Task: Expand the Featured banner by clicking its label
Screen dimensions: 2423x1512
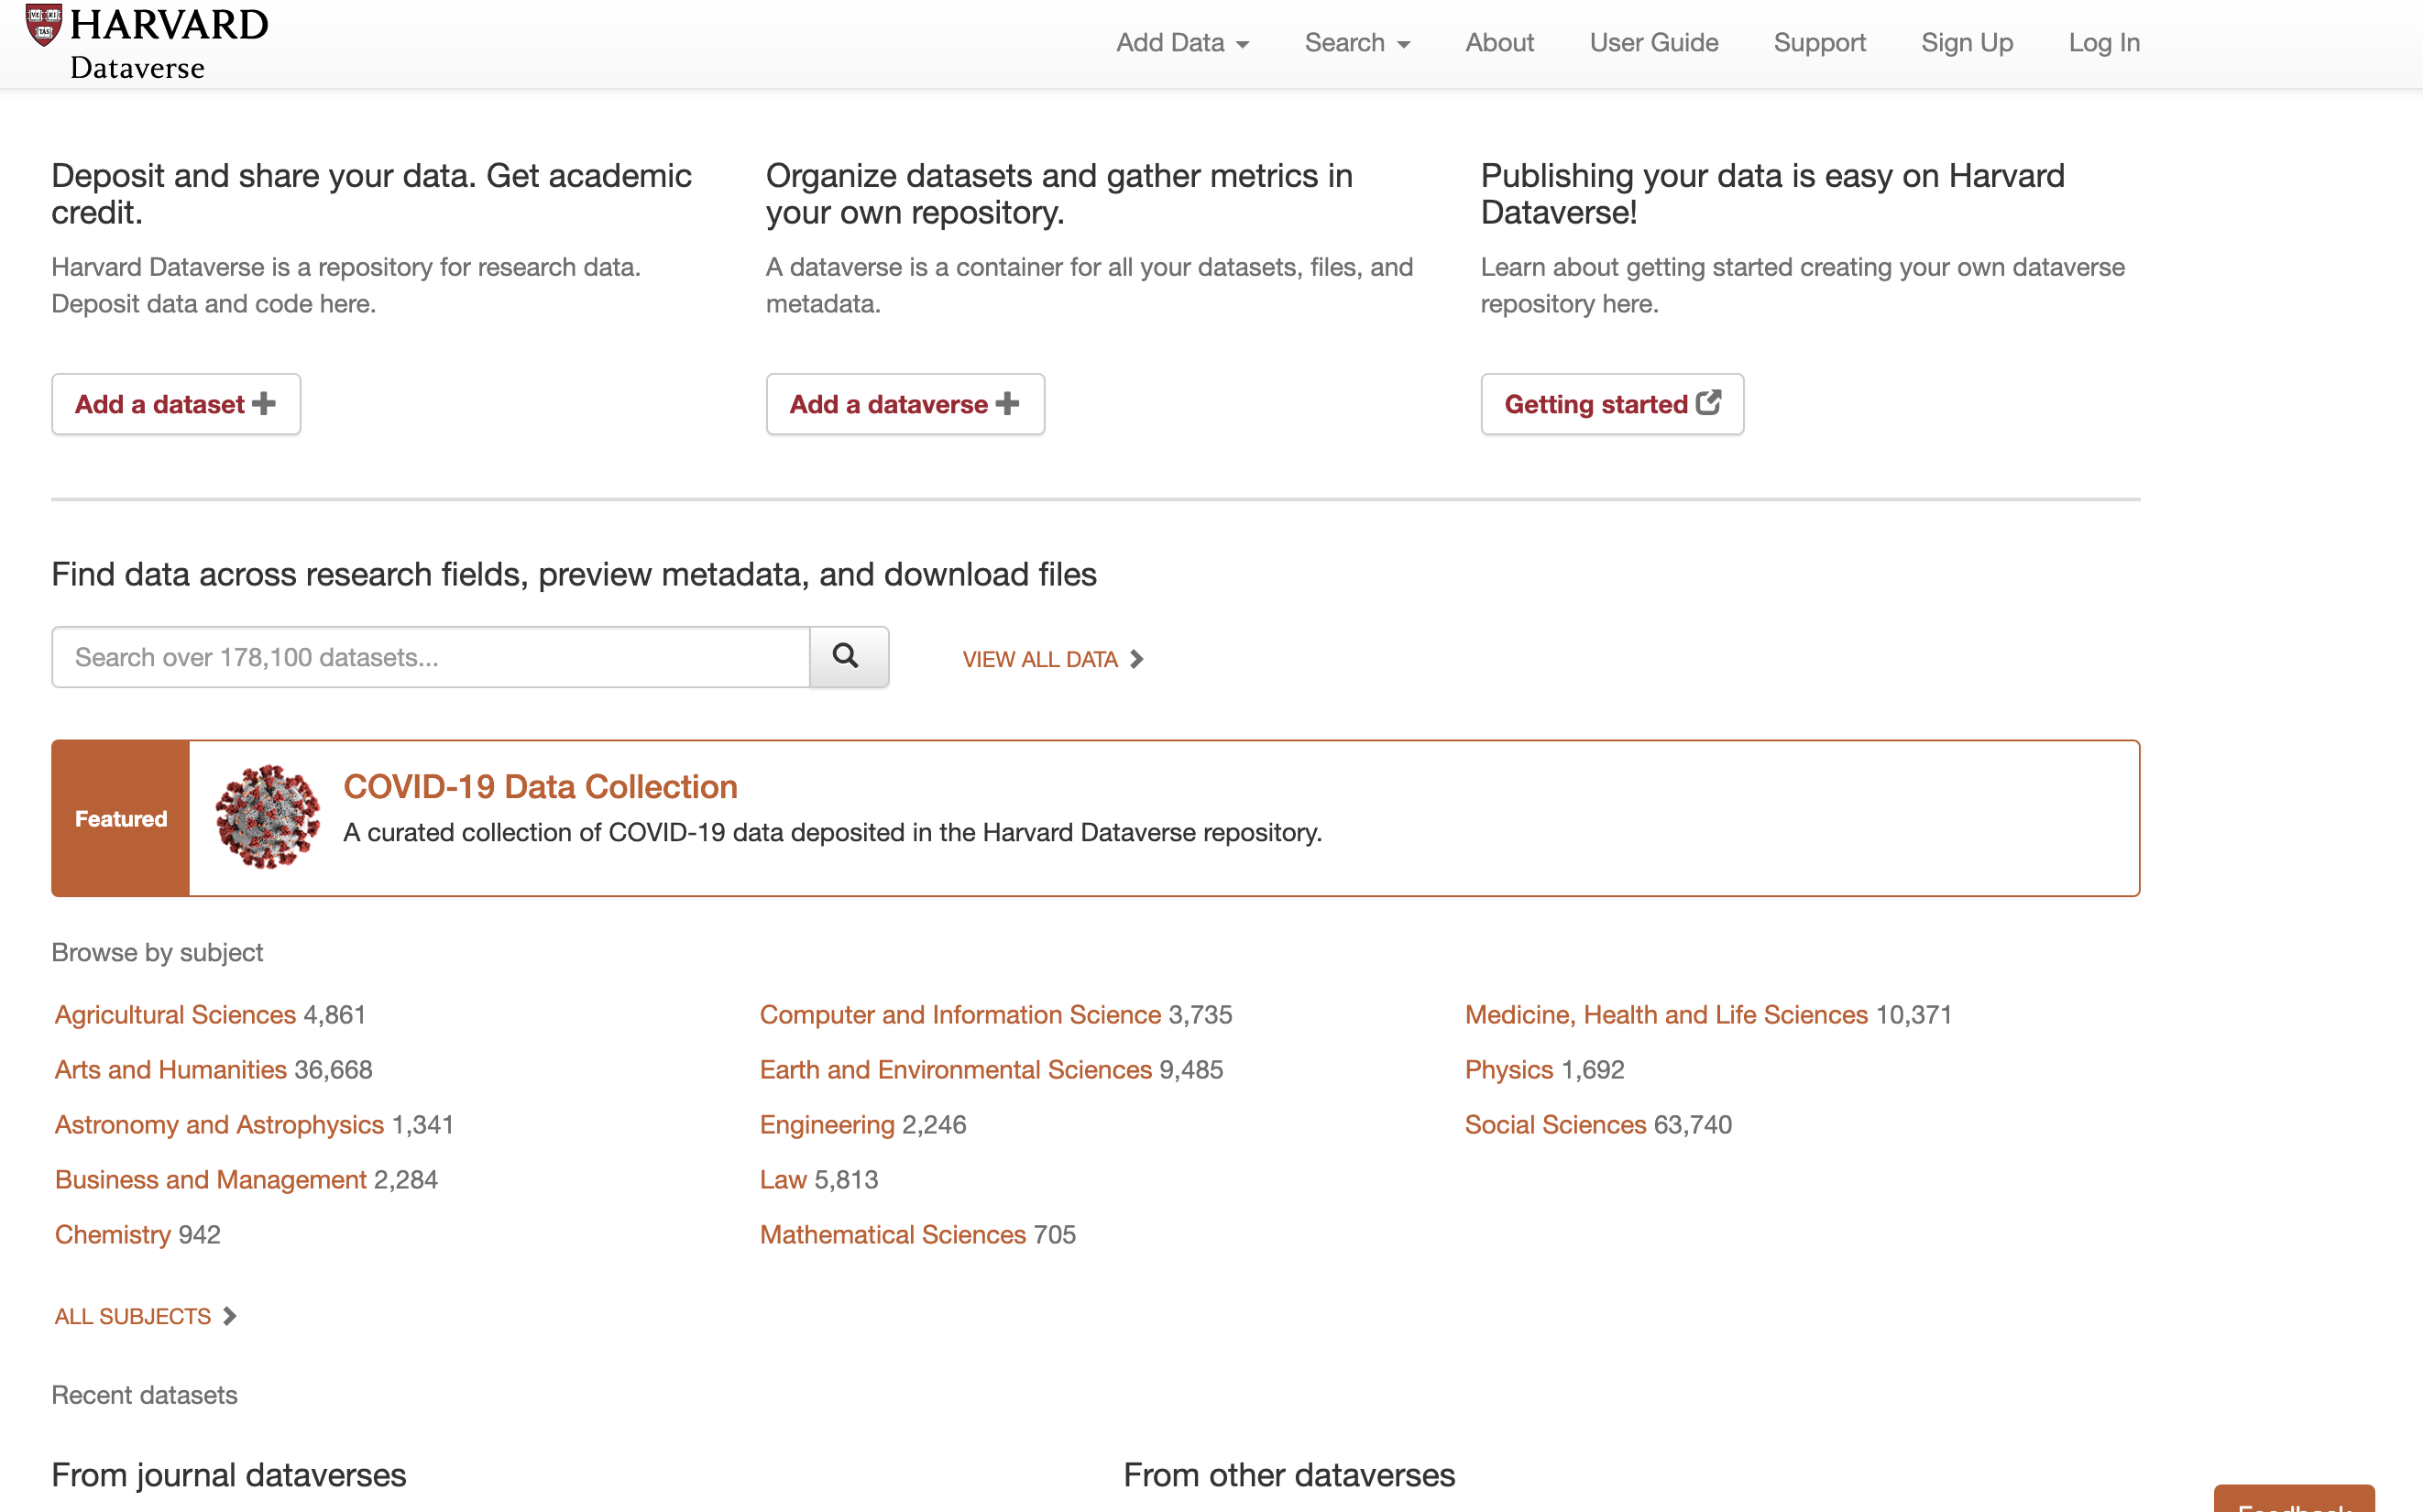Action: [x=120, y=818]
